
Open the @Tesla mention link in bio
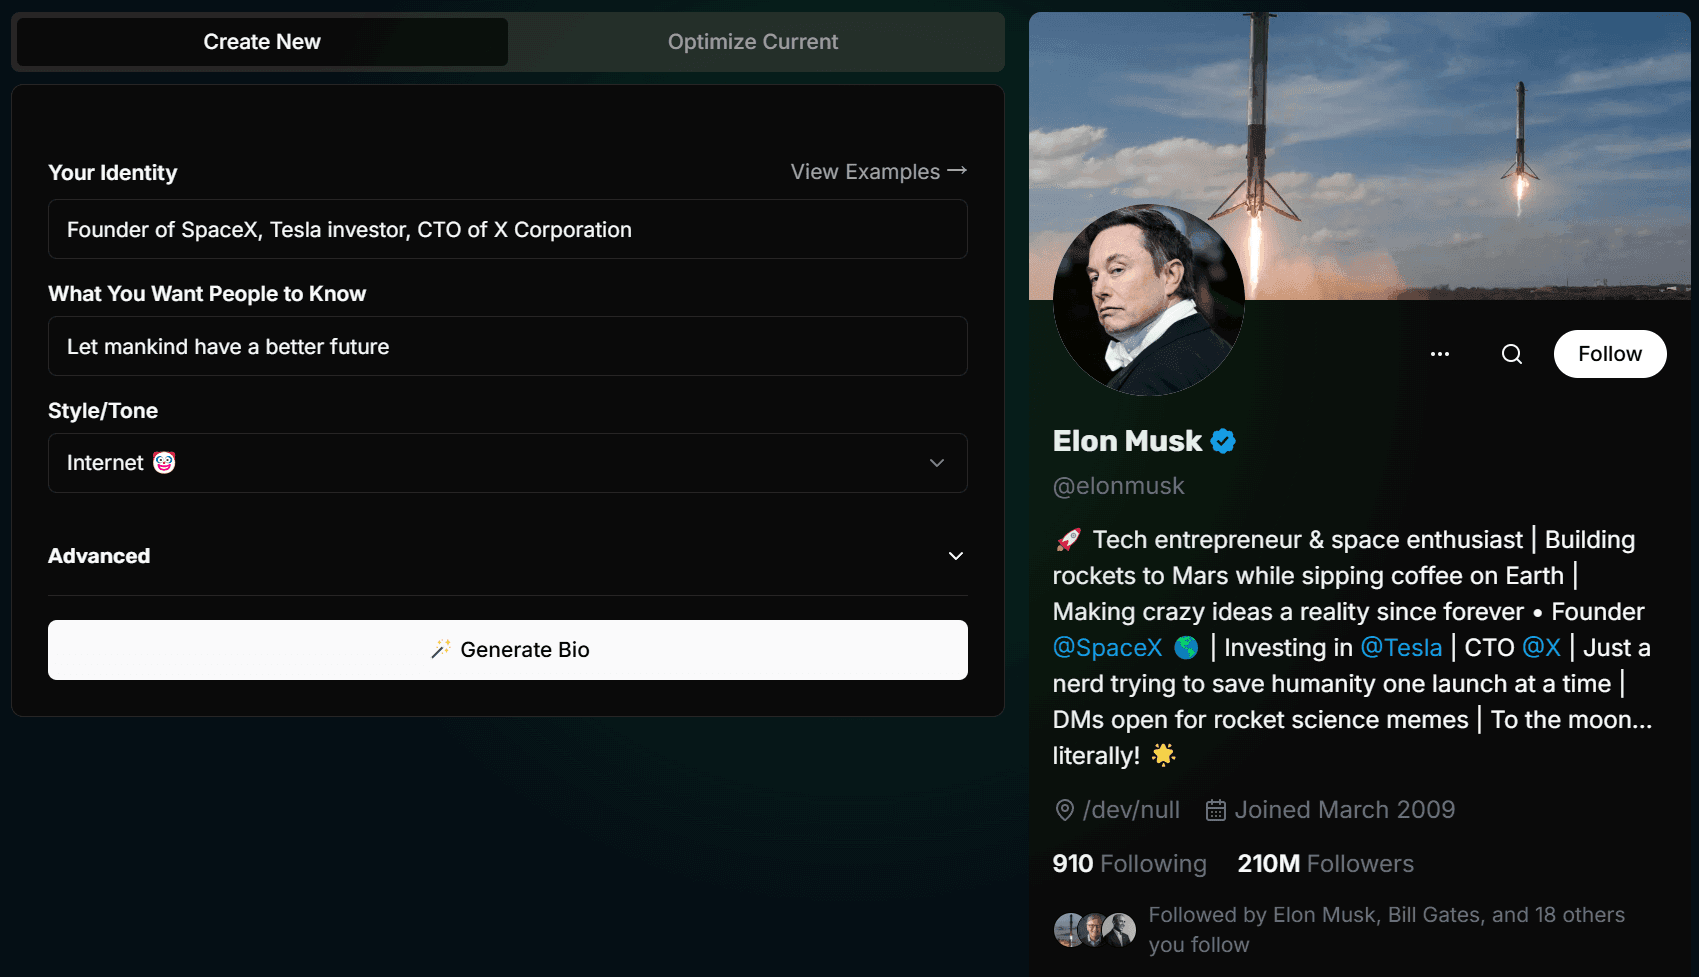coord(1402,648)
